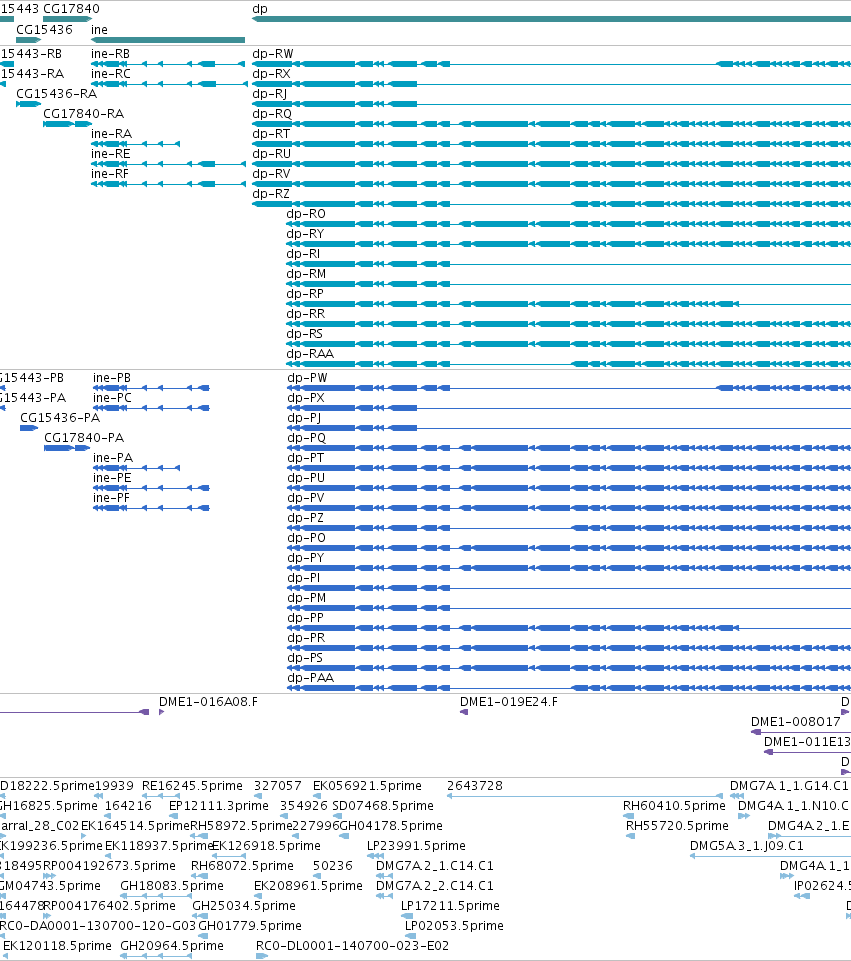Viewport: 851px width, 961px height.
Task: Select the dp gene label
Action: (260, 9)
